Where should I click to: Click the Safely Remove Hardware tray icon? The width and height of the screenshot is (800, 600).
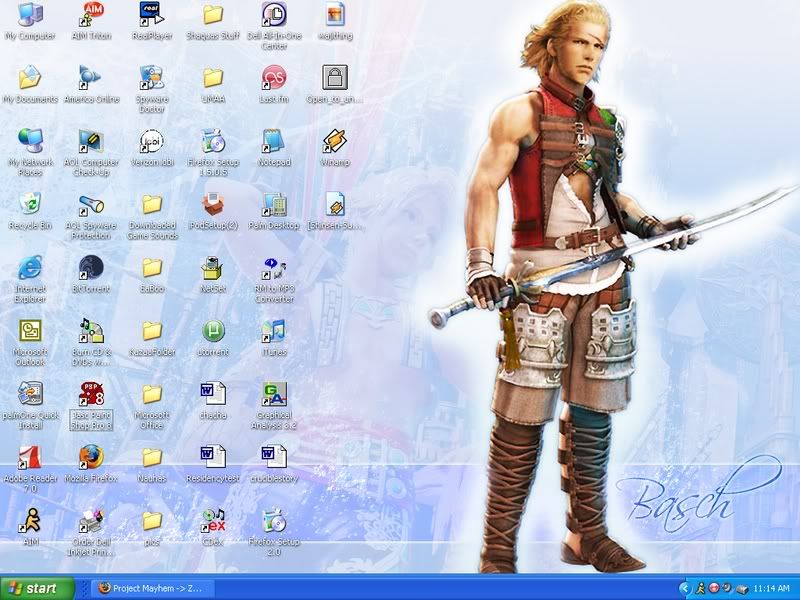[742, 589]
